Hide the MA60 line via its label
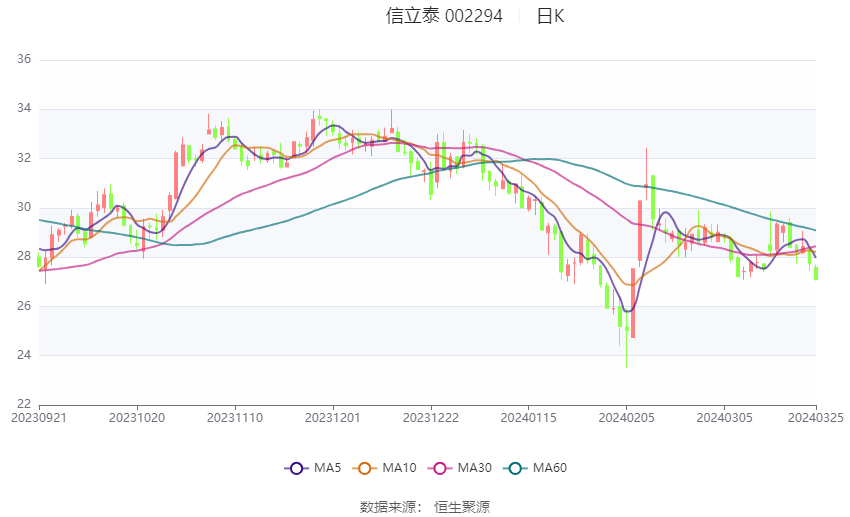Screen dimensions: 850x517 [550, 468]
